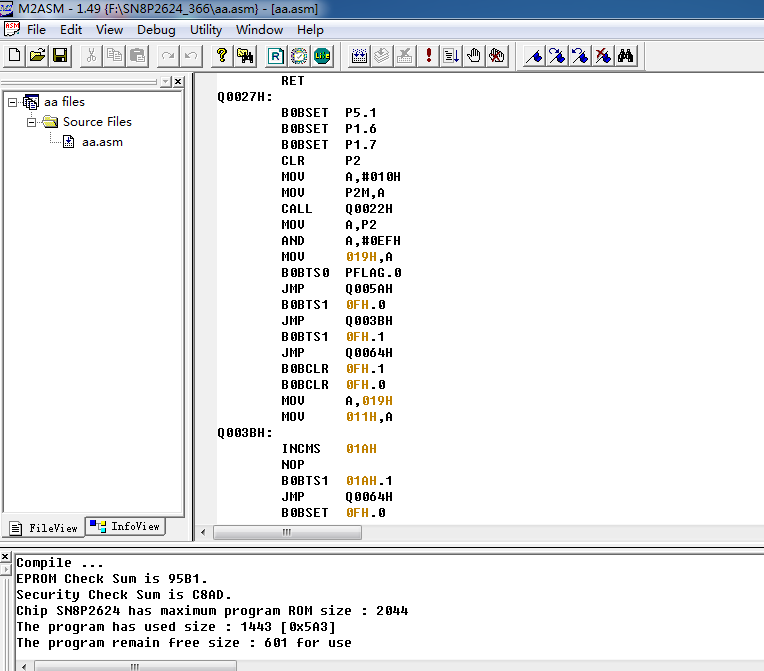The image size is (764, 671).
Task: Select aa.asm in the file tree
Action: (101, 142)
